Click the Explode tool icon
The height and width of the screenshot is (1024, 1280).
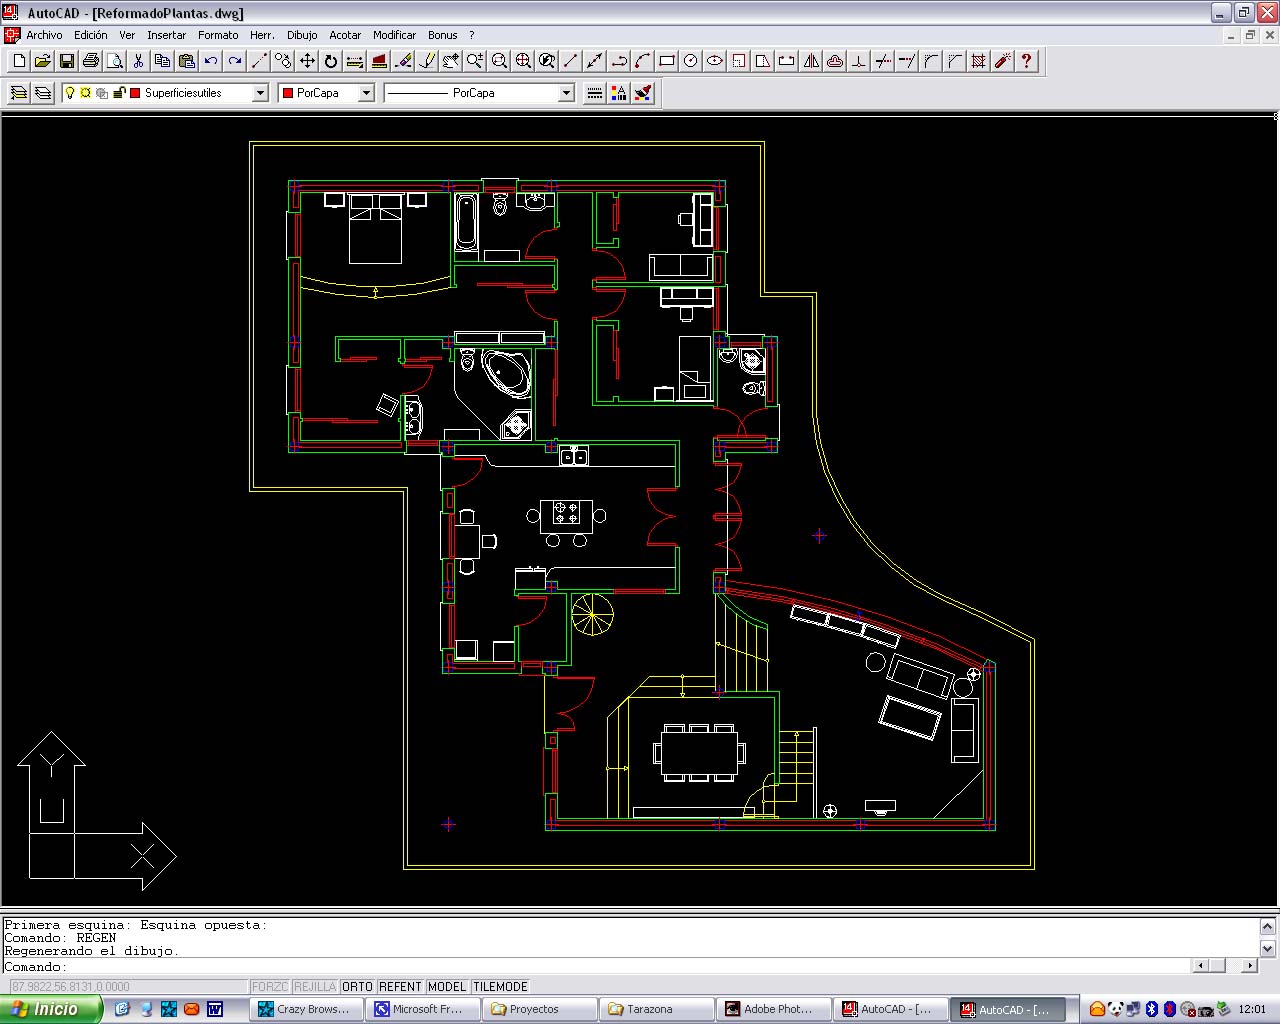pyautogui.click(x=1002, y=61)
